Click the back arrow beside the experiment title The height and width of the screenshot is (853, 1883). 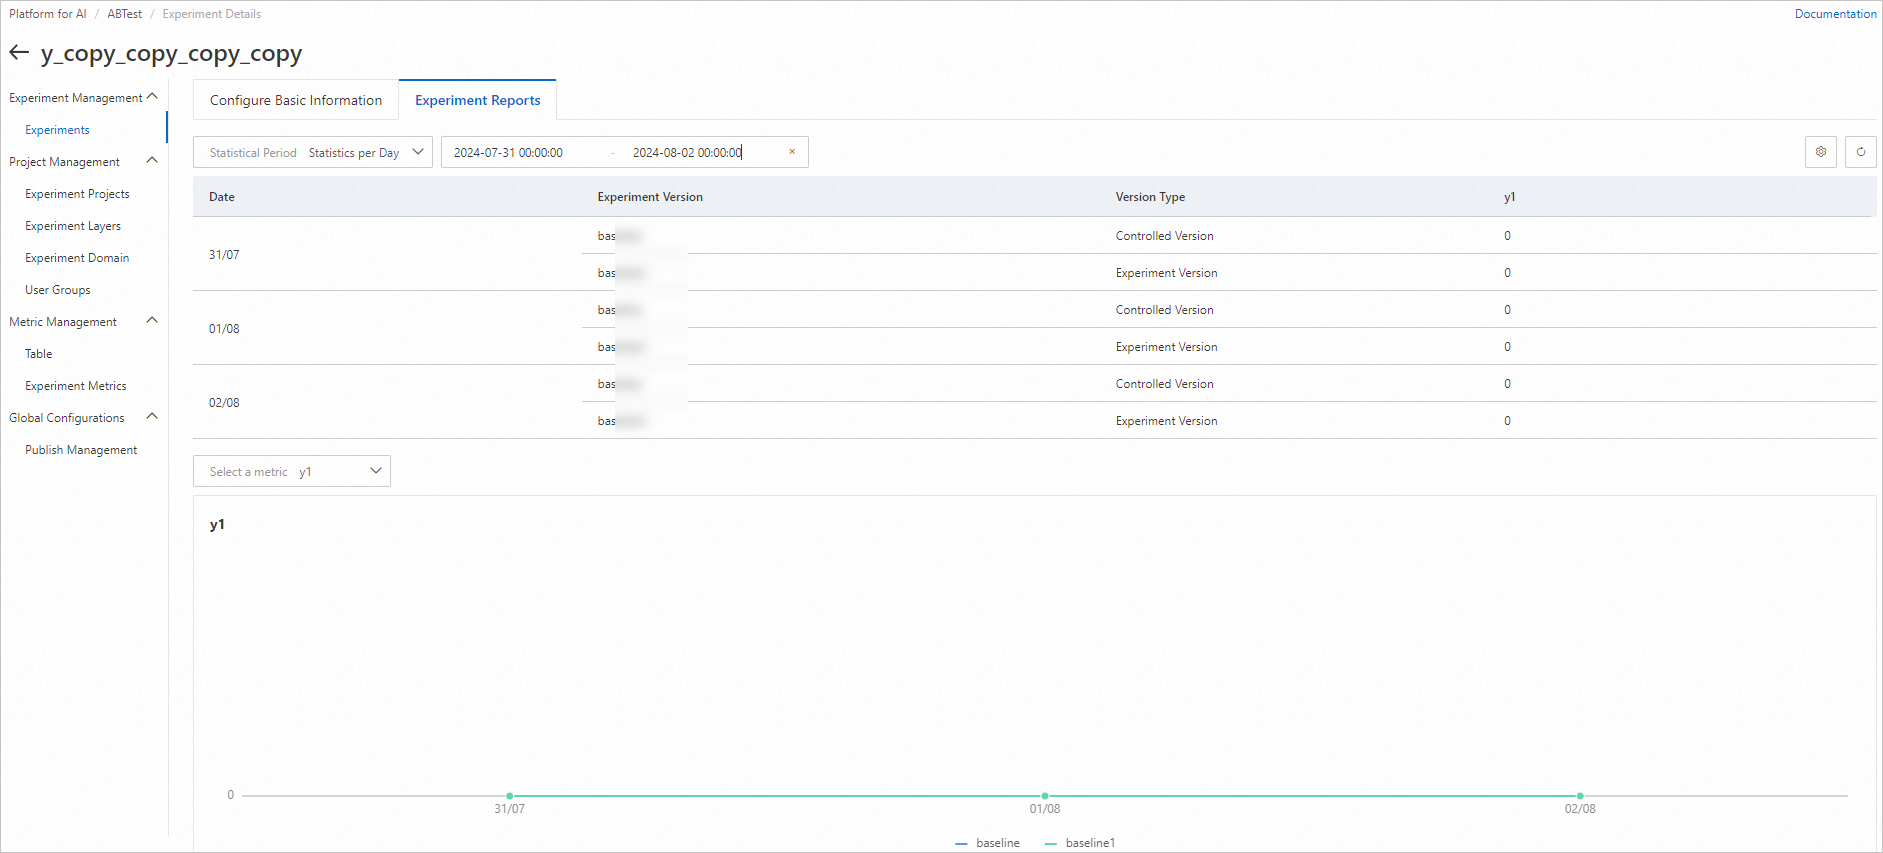click(19, 53)
